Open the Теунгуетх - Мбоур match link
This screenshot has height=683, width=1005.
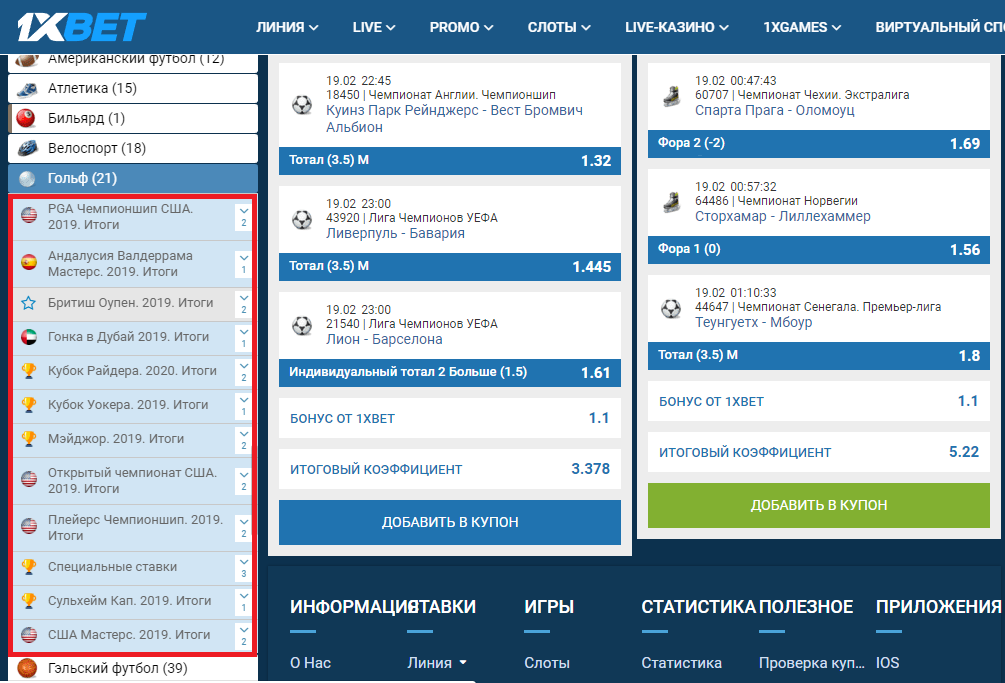click(753, 322)
